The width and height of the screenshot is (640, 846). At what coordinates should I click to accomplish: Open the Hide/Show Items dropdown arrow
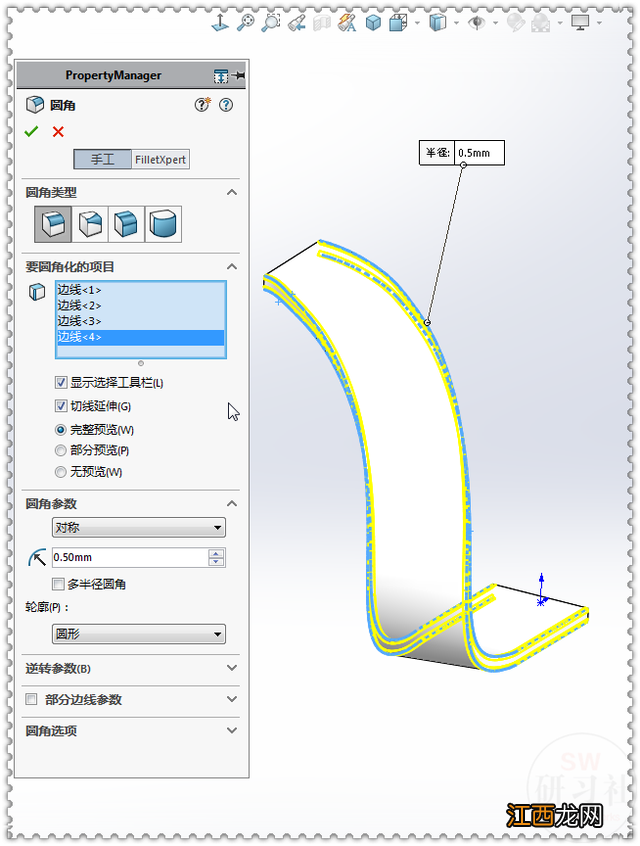pyautogui.click(x=495, y=23)
